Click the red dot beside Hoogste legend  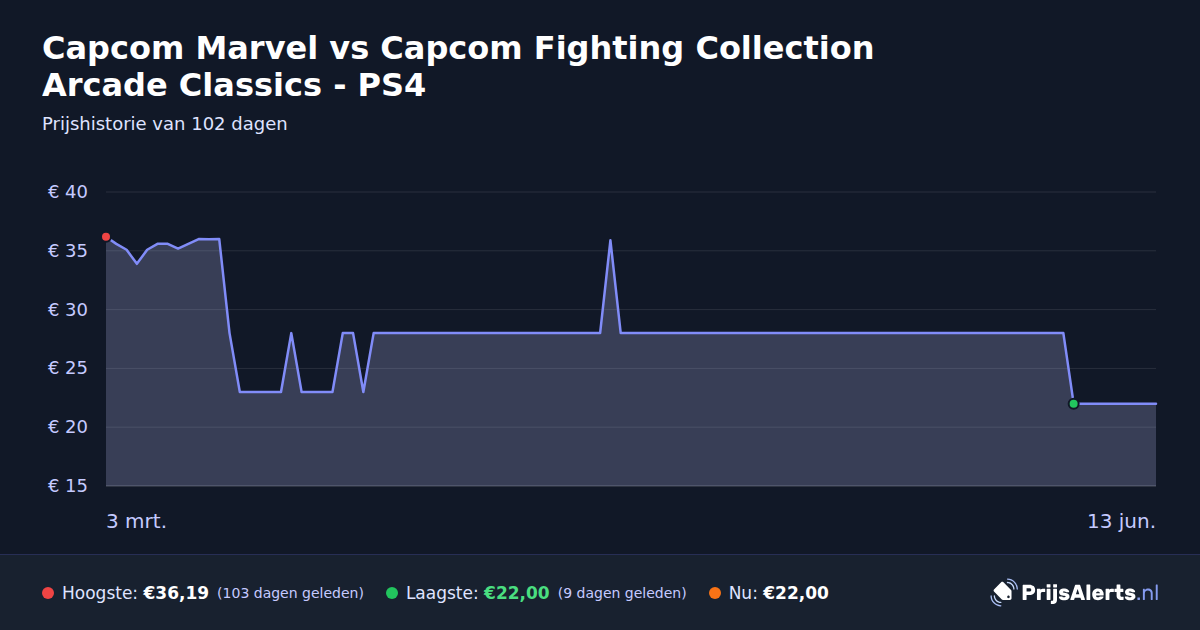48,593
